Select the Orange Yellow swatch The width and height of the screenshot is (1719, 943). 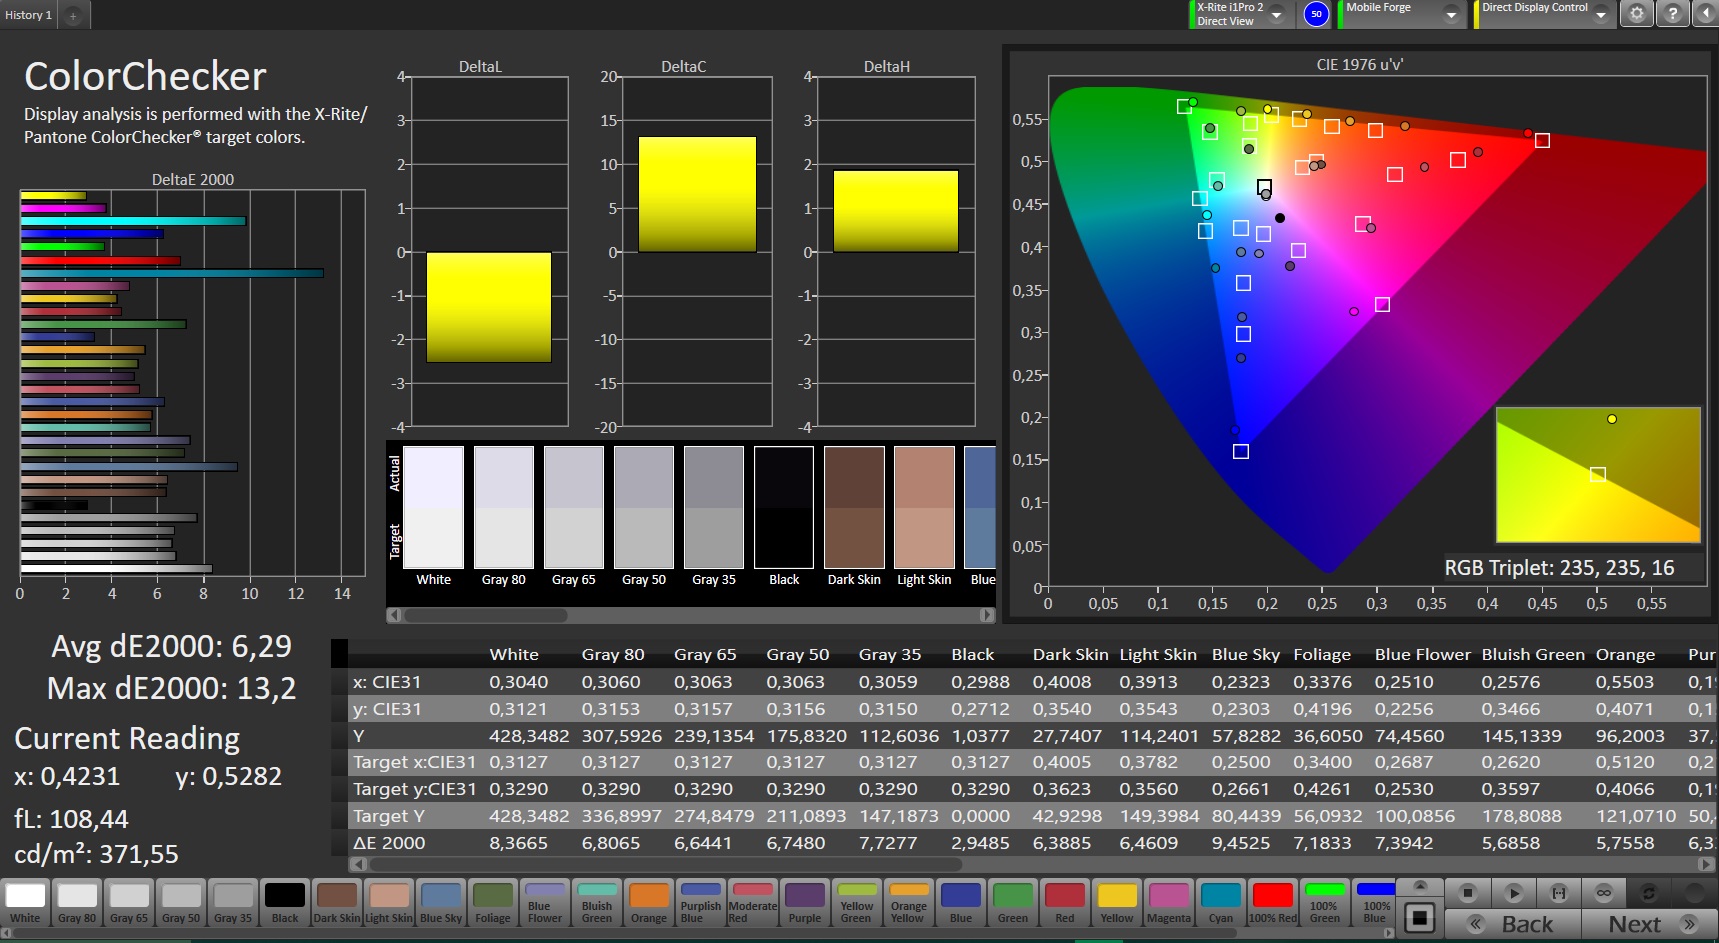pos(909,902)
